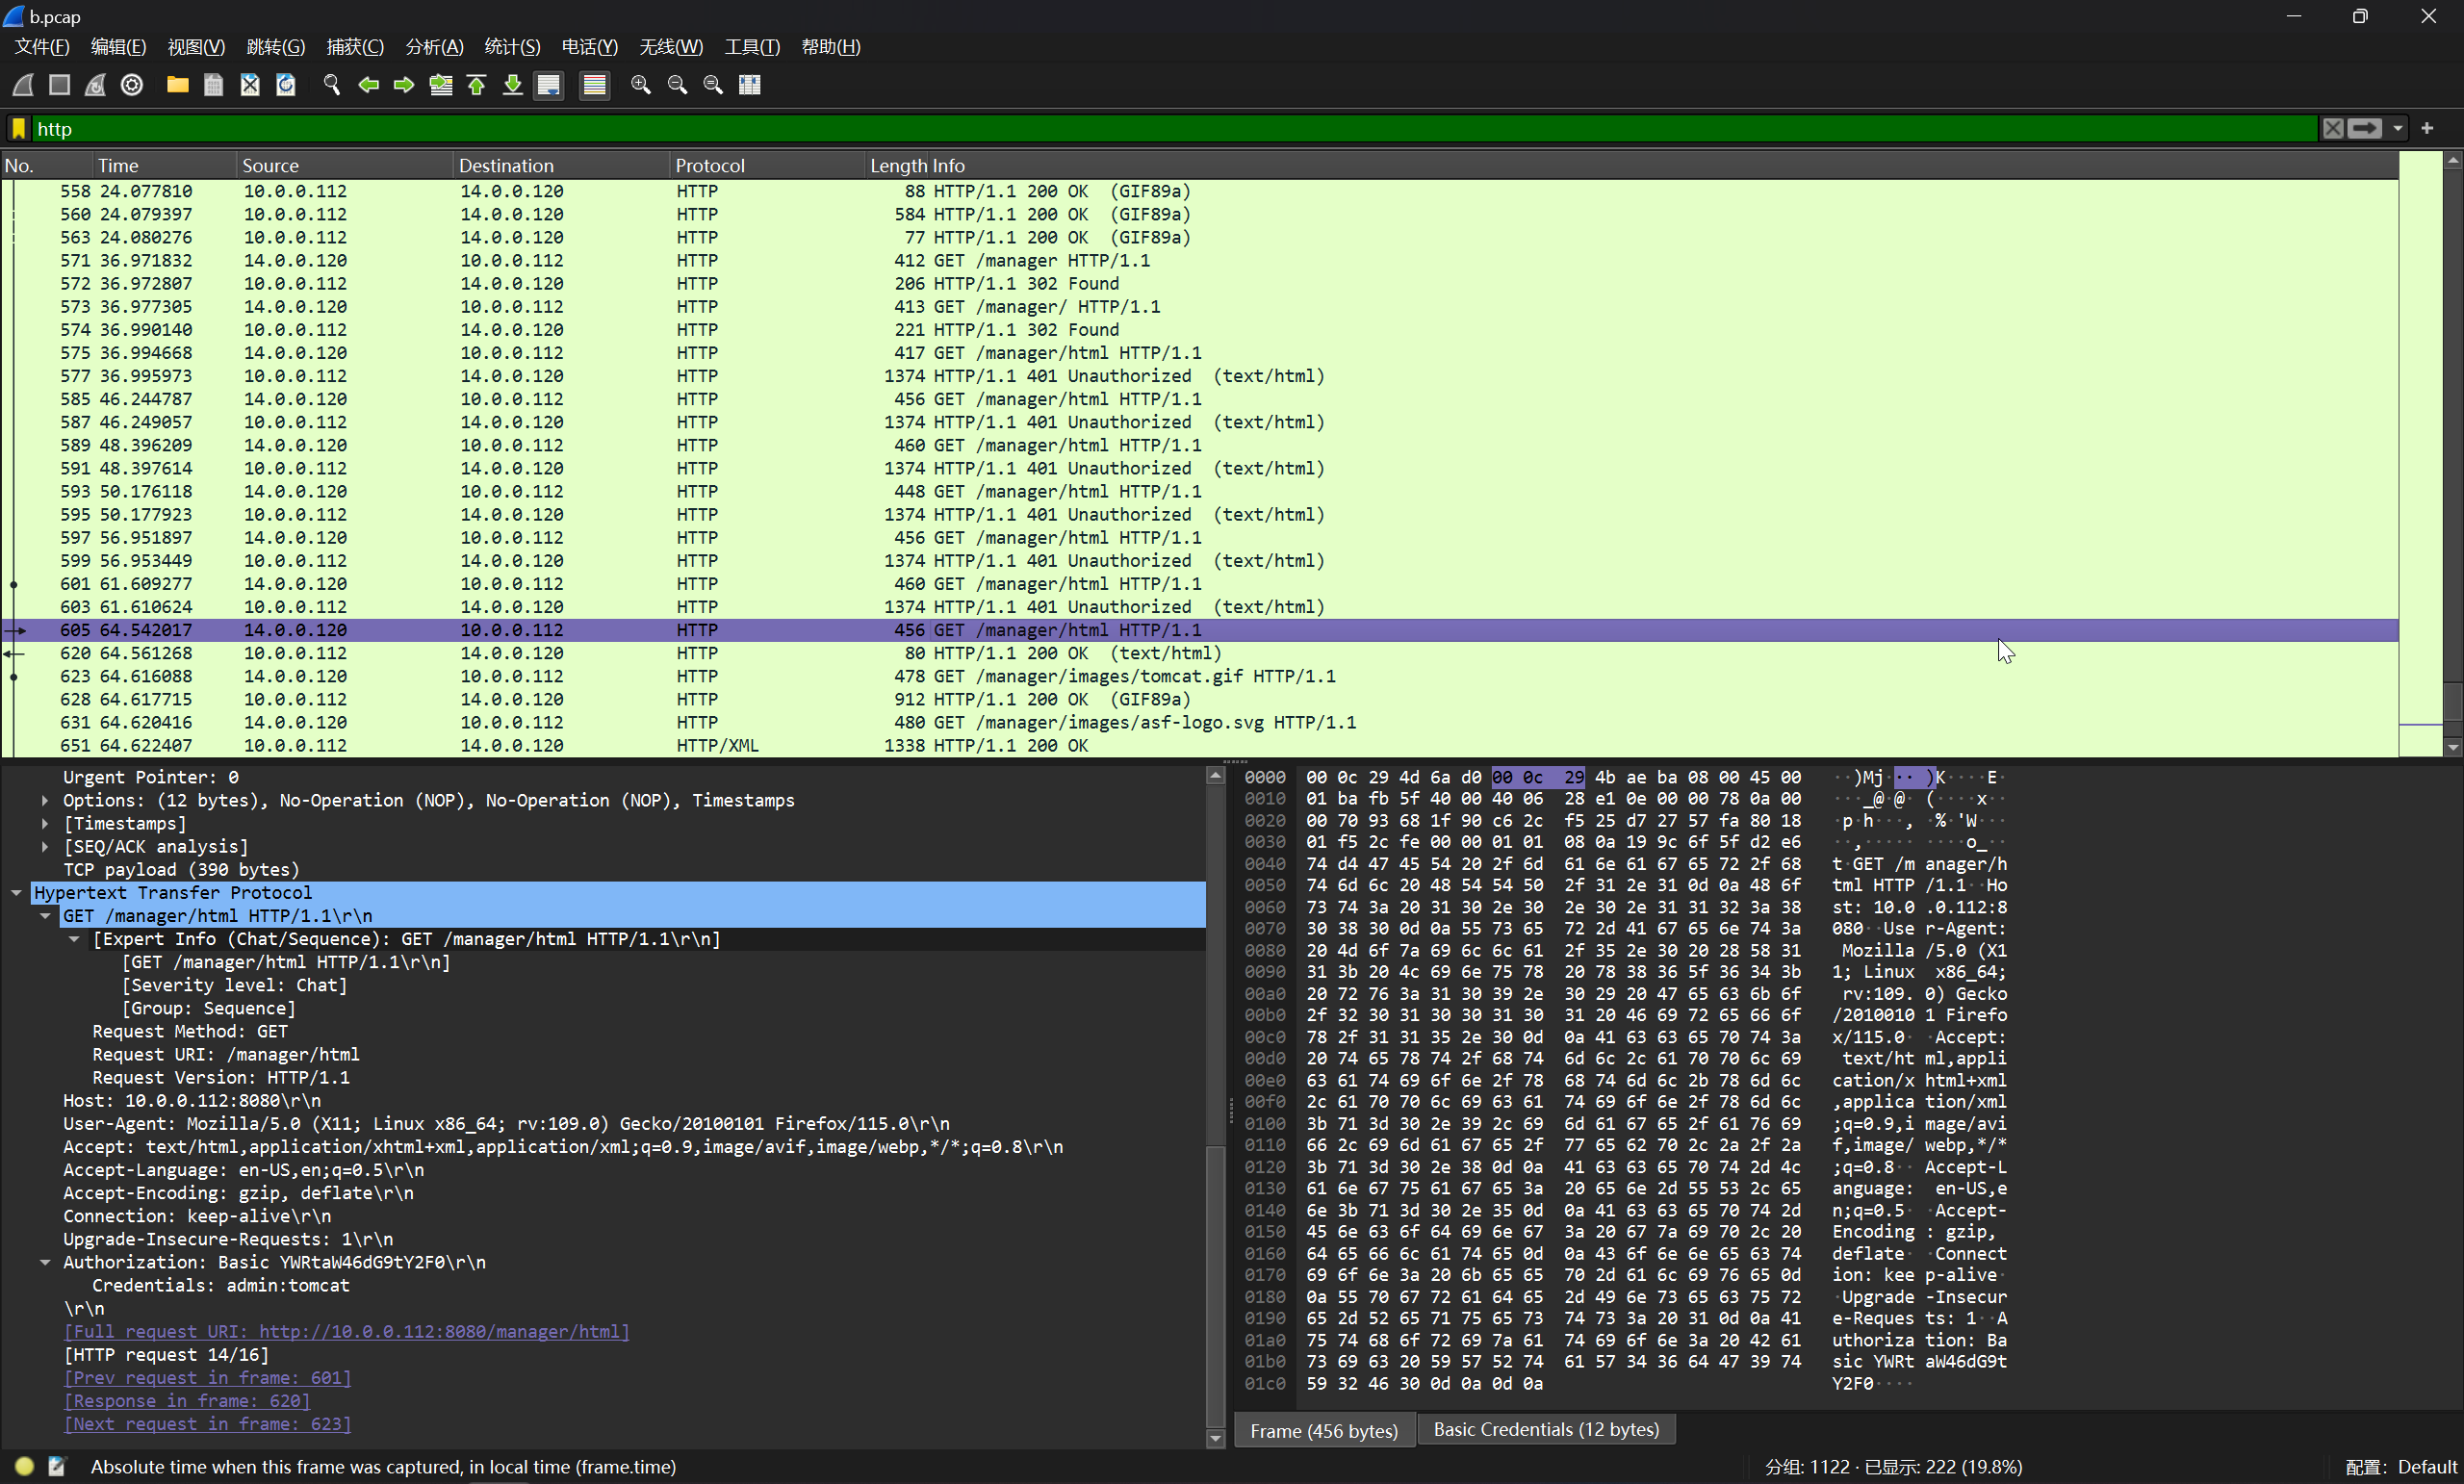Open the 帮助(H) menu
This screenshot has height=1484, width=2464.
[x=831, y=47]
